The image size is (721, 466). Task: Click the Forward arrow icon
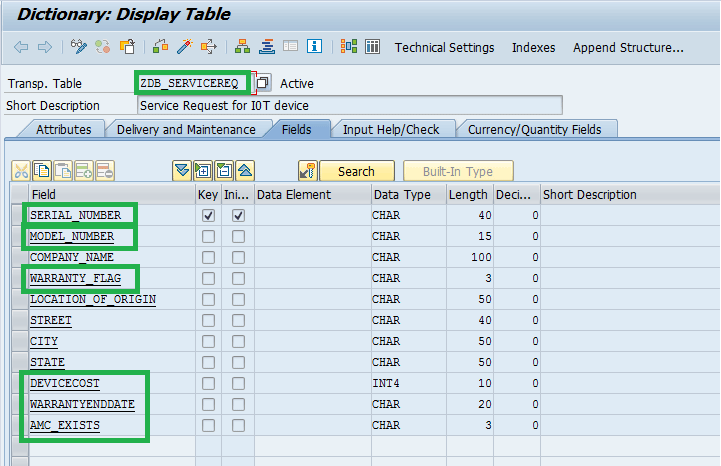tap(45, 47)
